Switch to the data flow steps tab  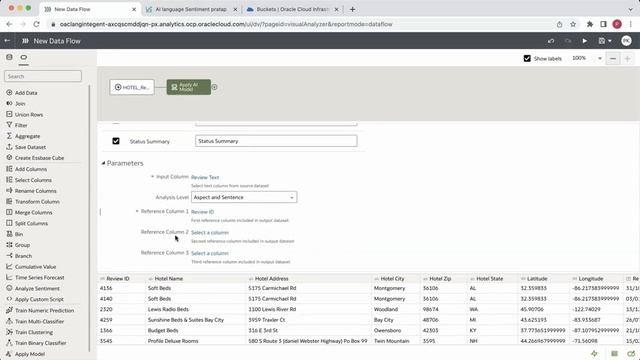[x=24, y=57]
